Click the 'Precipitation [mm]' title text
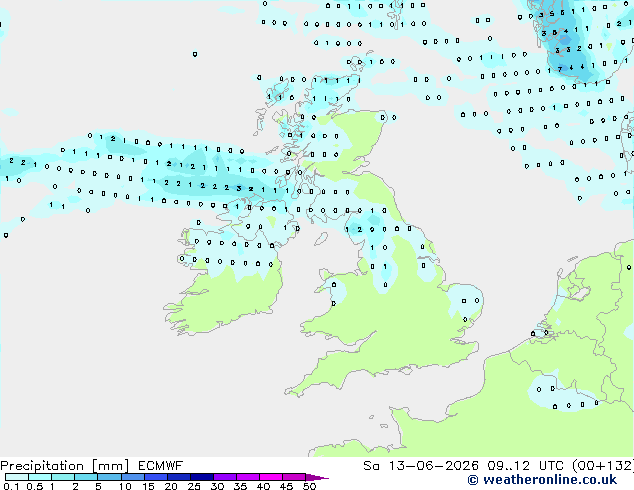The height and width of the screenshot is (490, 634). pos(65,466)
